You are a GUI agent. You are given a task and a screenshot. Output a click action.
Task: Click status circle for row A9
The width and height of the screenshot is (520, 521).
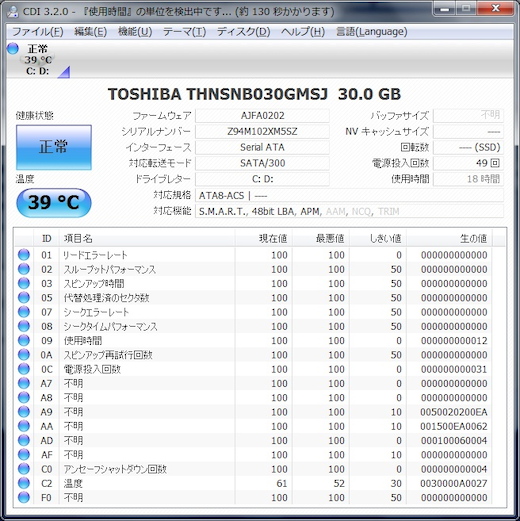pos(24,412)
